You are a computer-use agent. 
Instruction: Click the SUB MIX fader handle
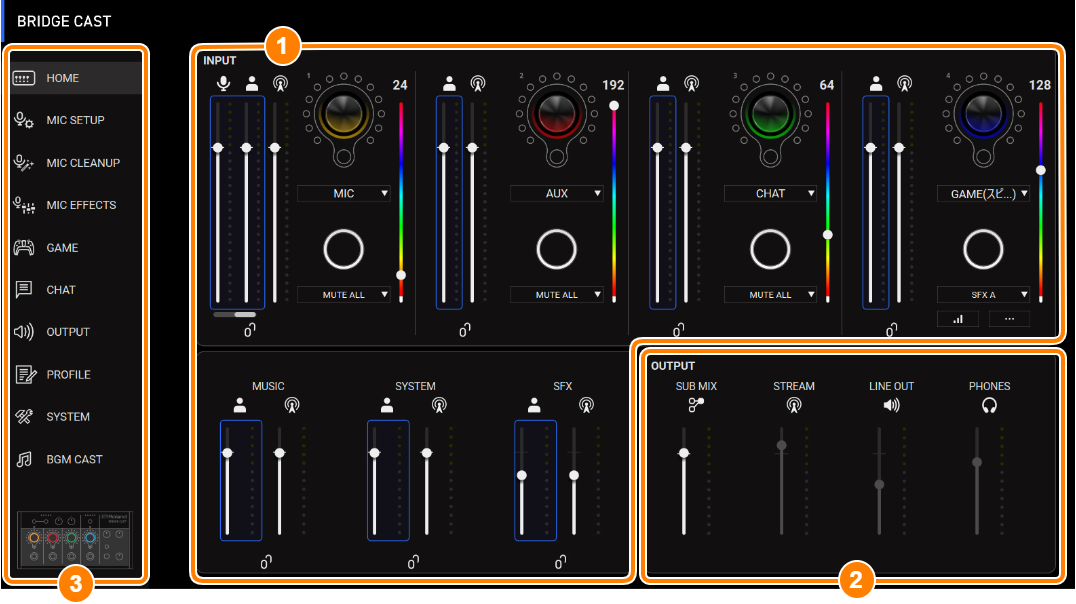pyautogui.click(x=683, y=453)
